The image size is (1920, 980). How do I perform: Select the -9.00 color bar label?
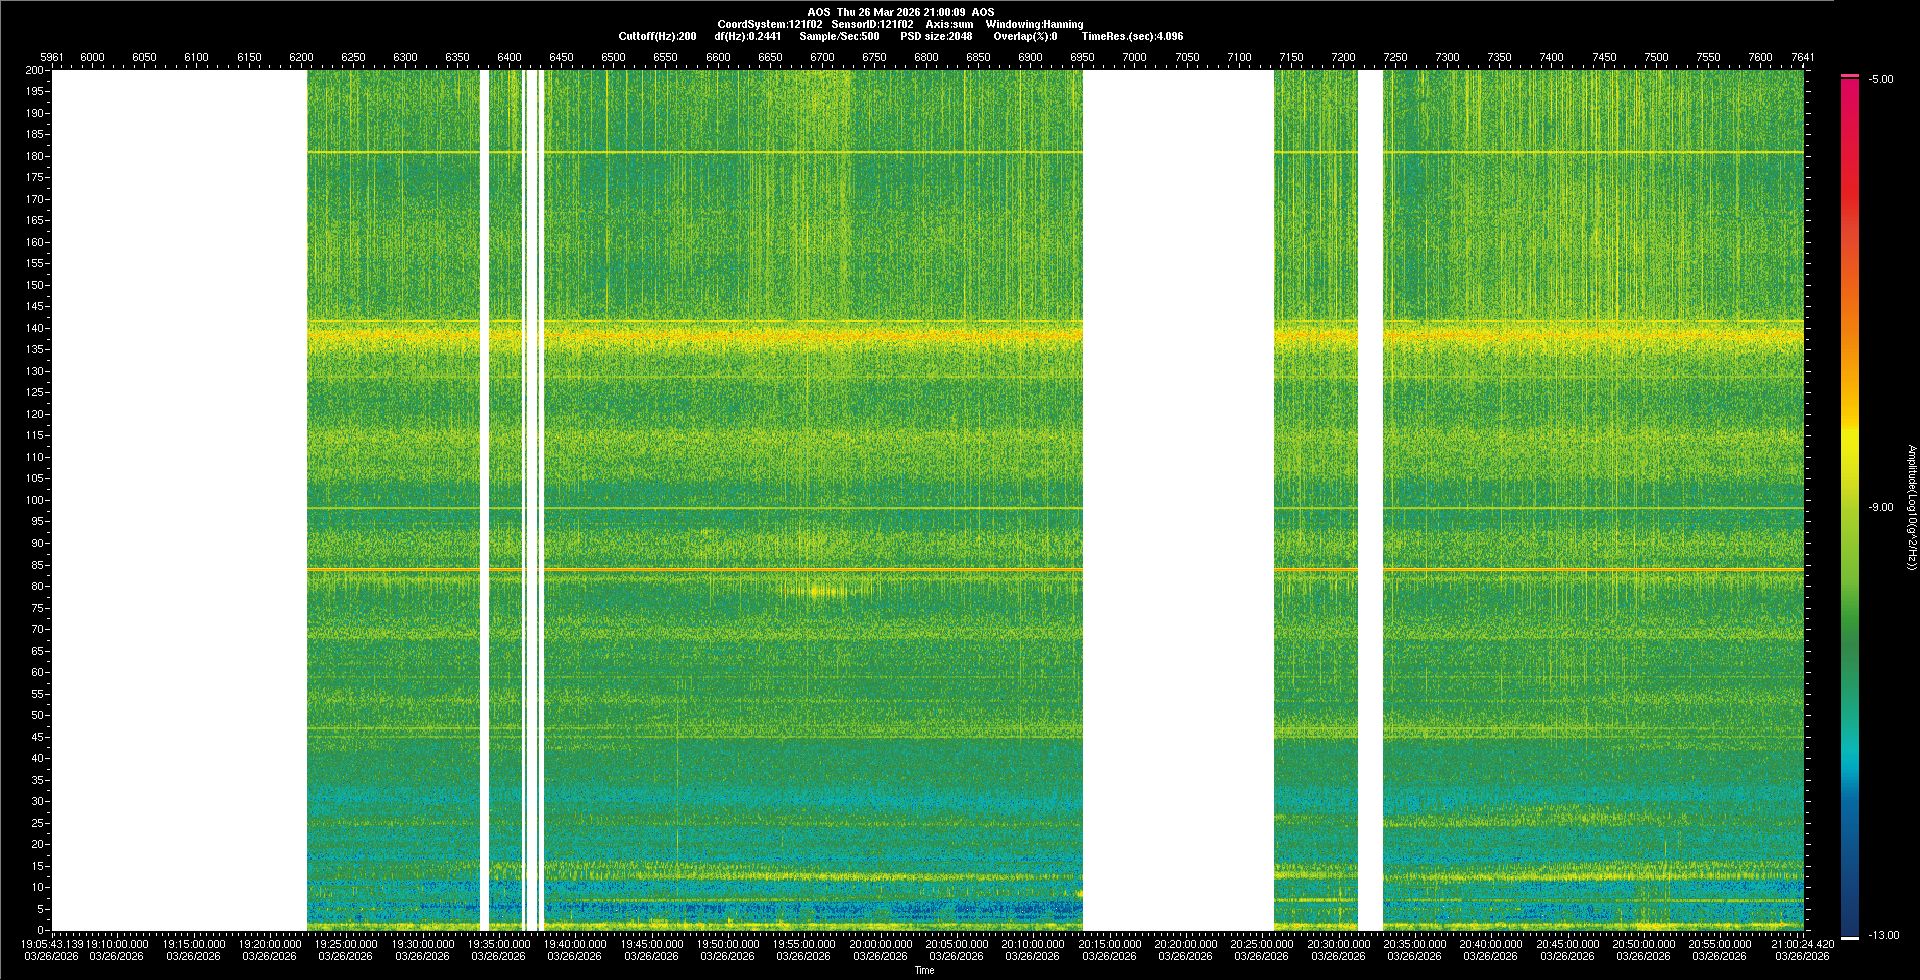pos(1881,507)
